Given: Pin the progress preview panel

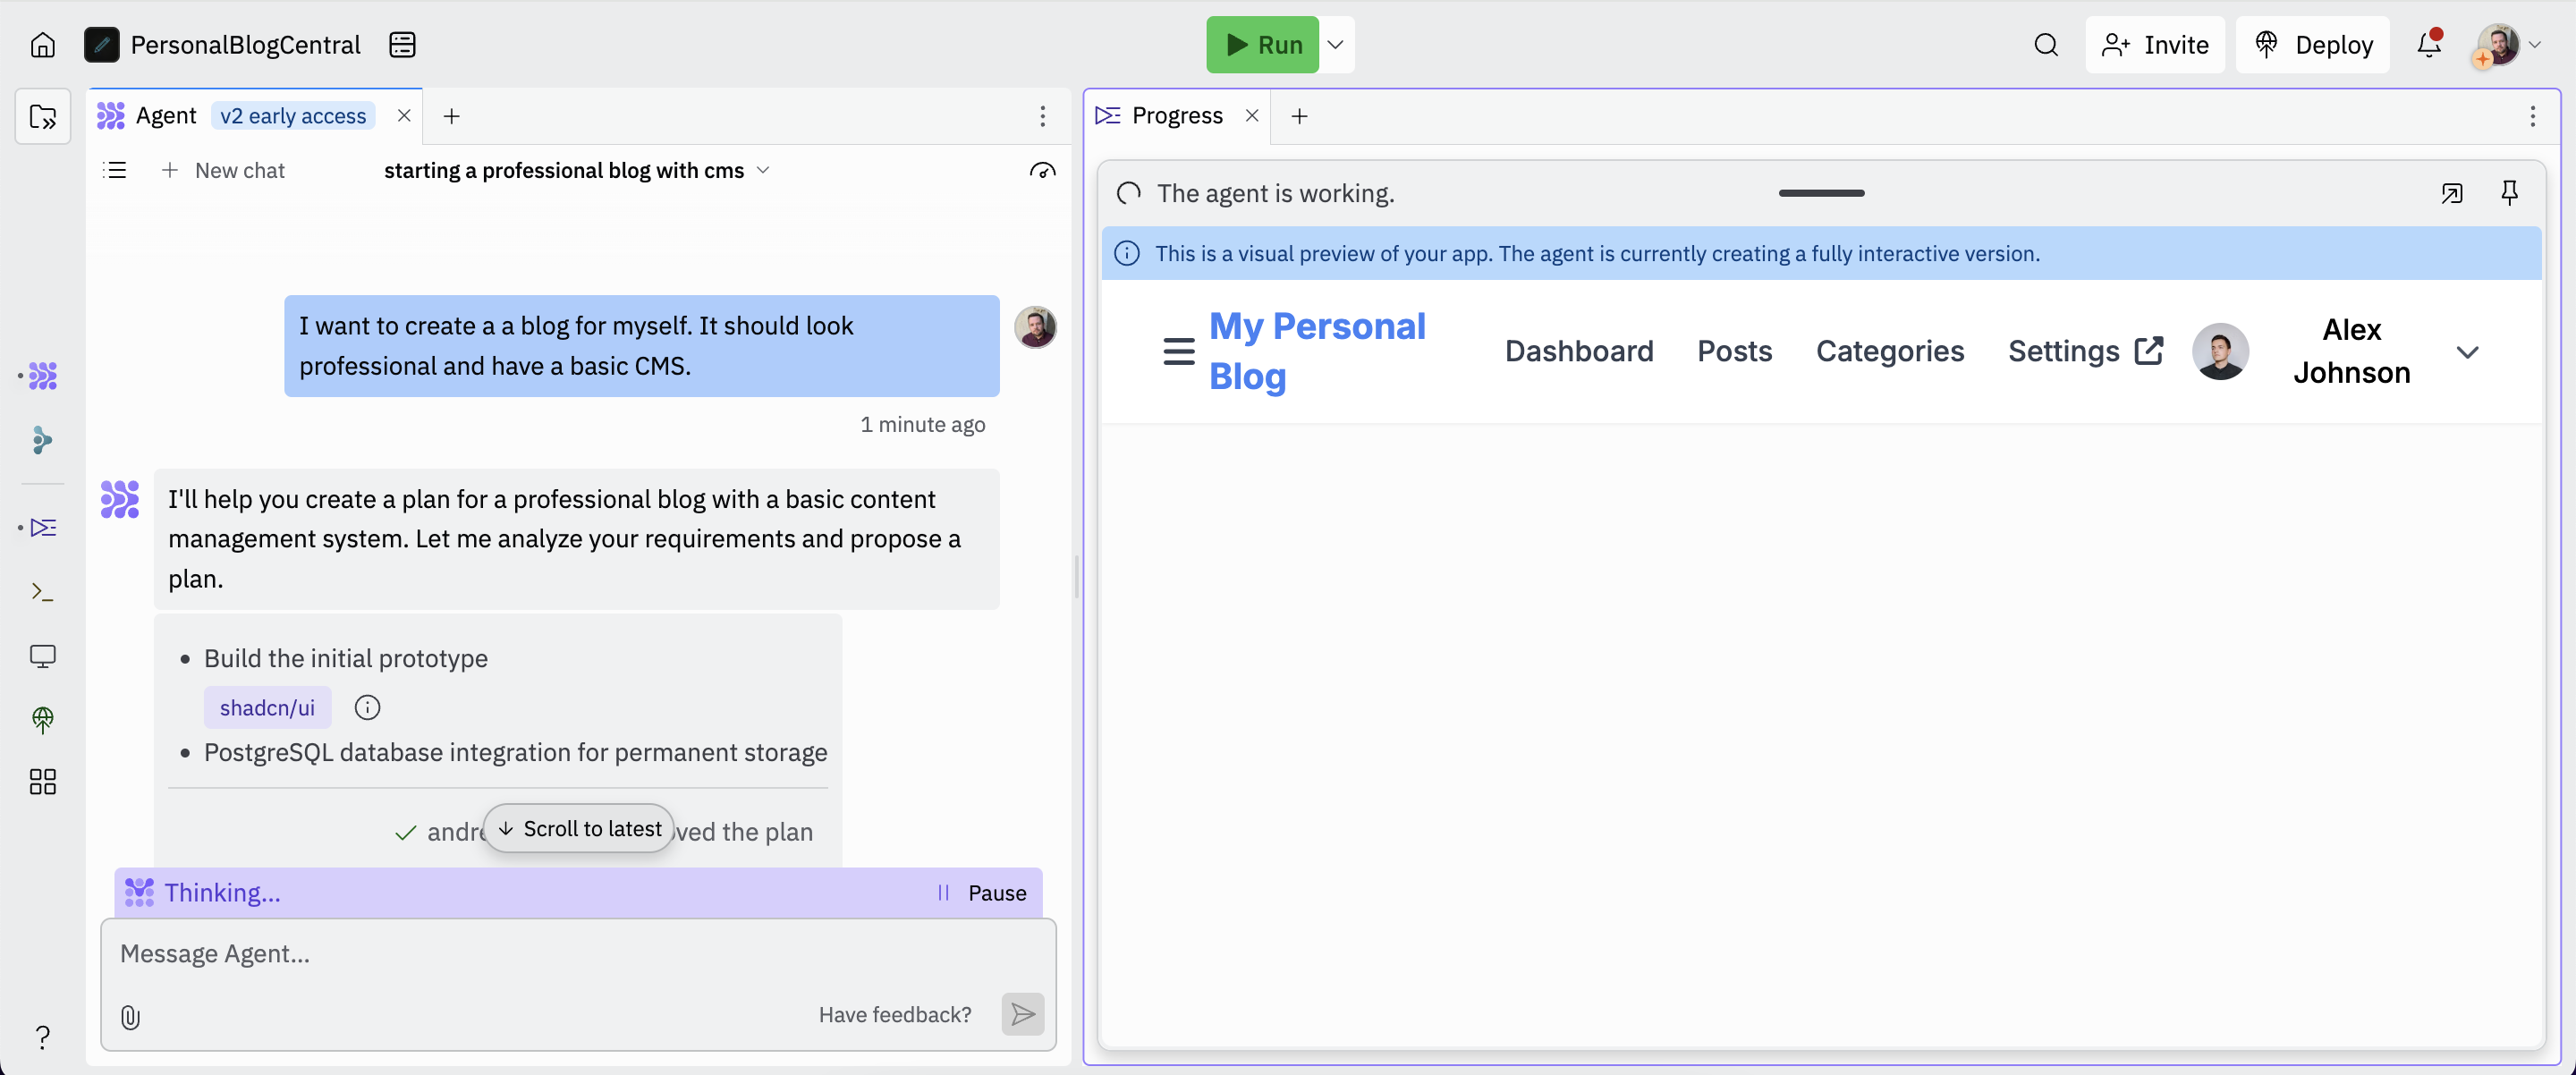Looking at the screenshot, I should [x=2508, y=193].
